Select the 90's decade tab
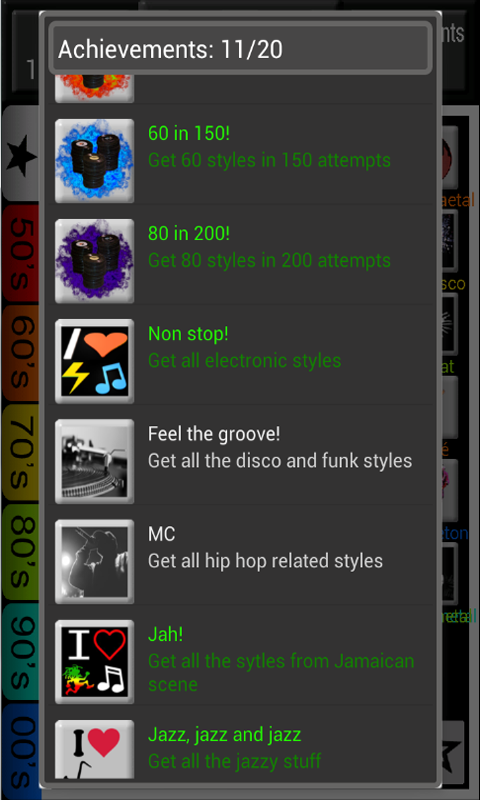Viewport: 480px width, 800px height. pos(20,652)
